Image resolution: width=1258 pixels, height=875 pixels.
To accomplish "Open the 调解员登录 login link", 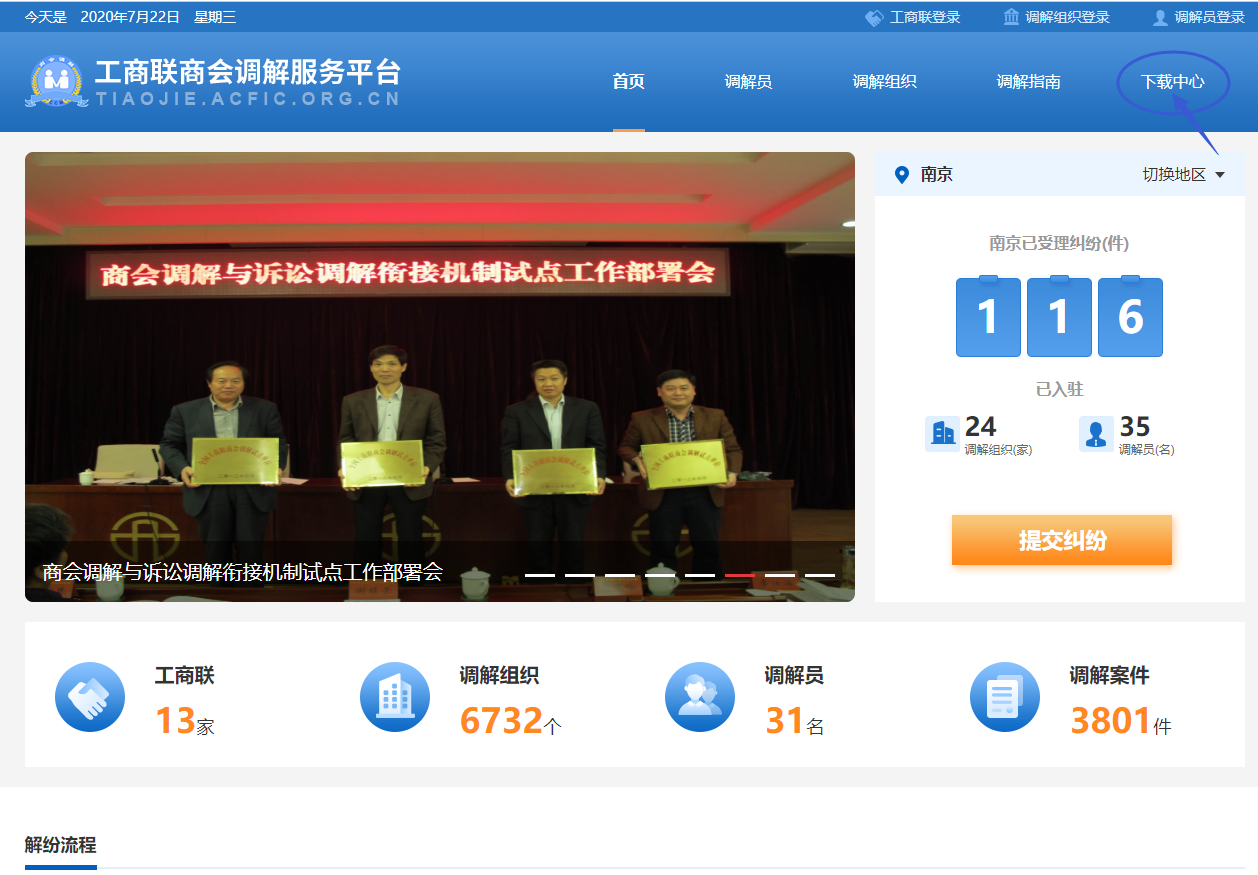I will (x=1208, y=17).
